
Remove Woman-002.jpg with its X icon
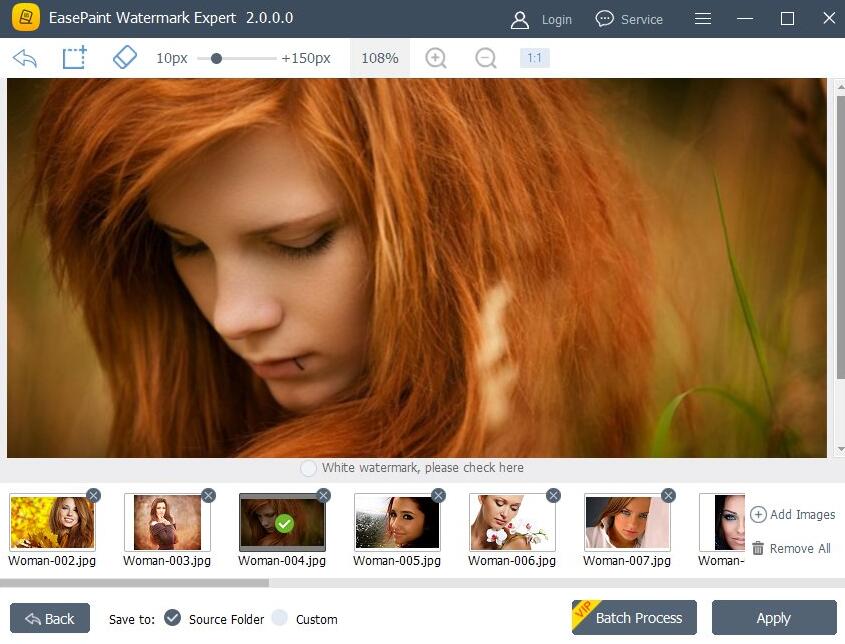94,495
